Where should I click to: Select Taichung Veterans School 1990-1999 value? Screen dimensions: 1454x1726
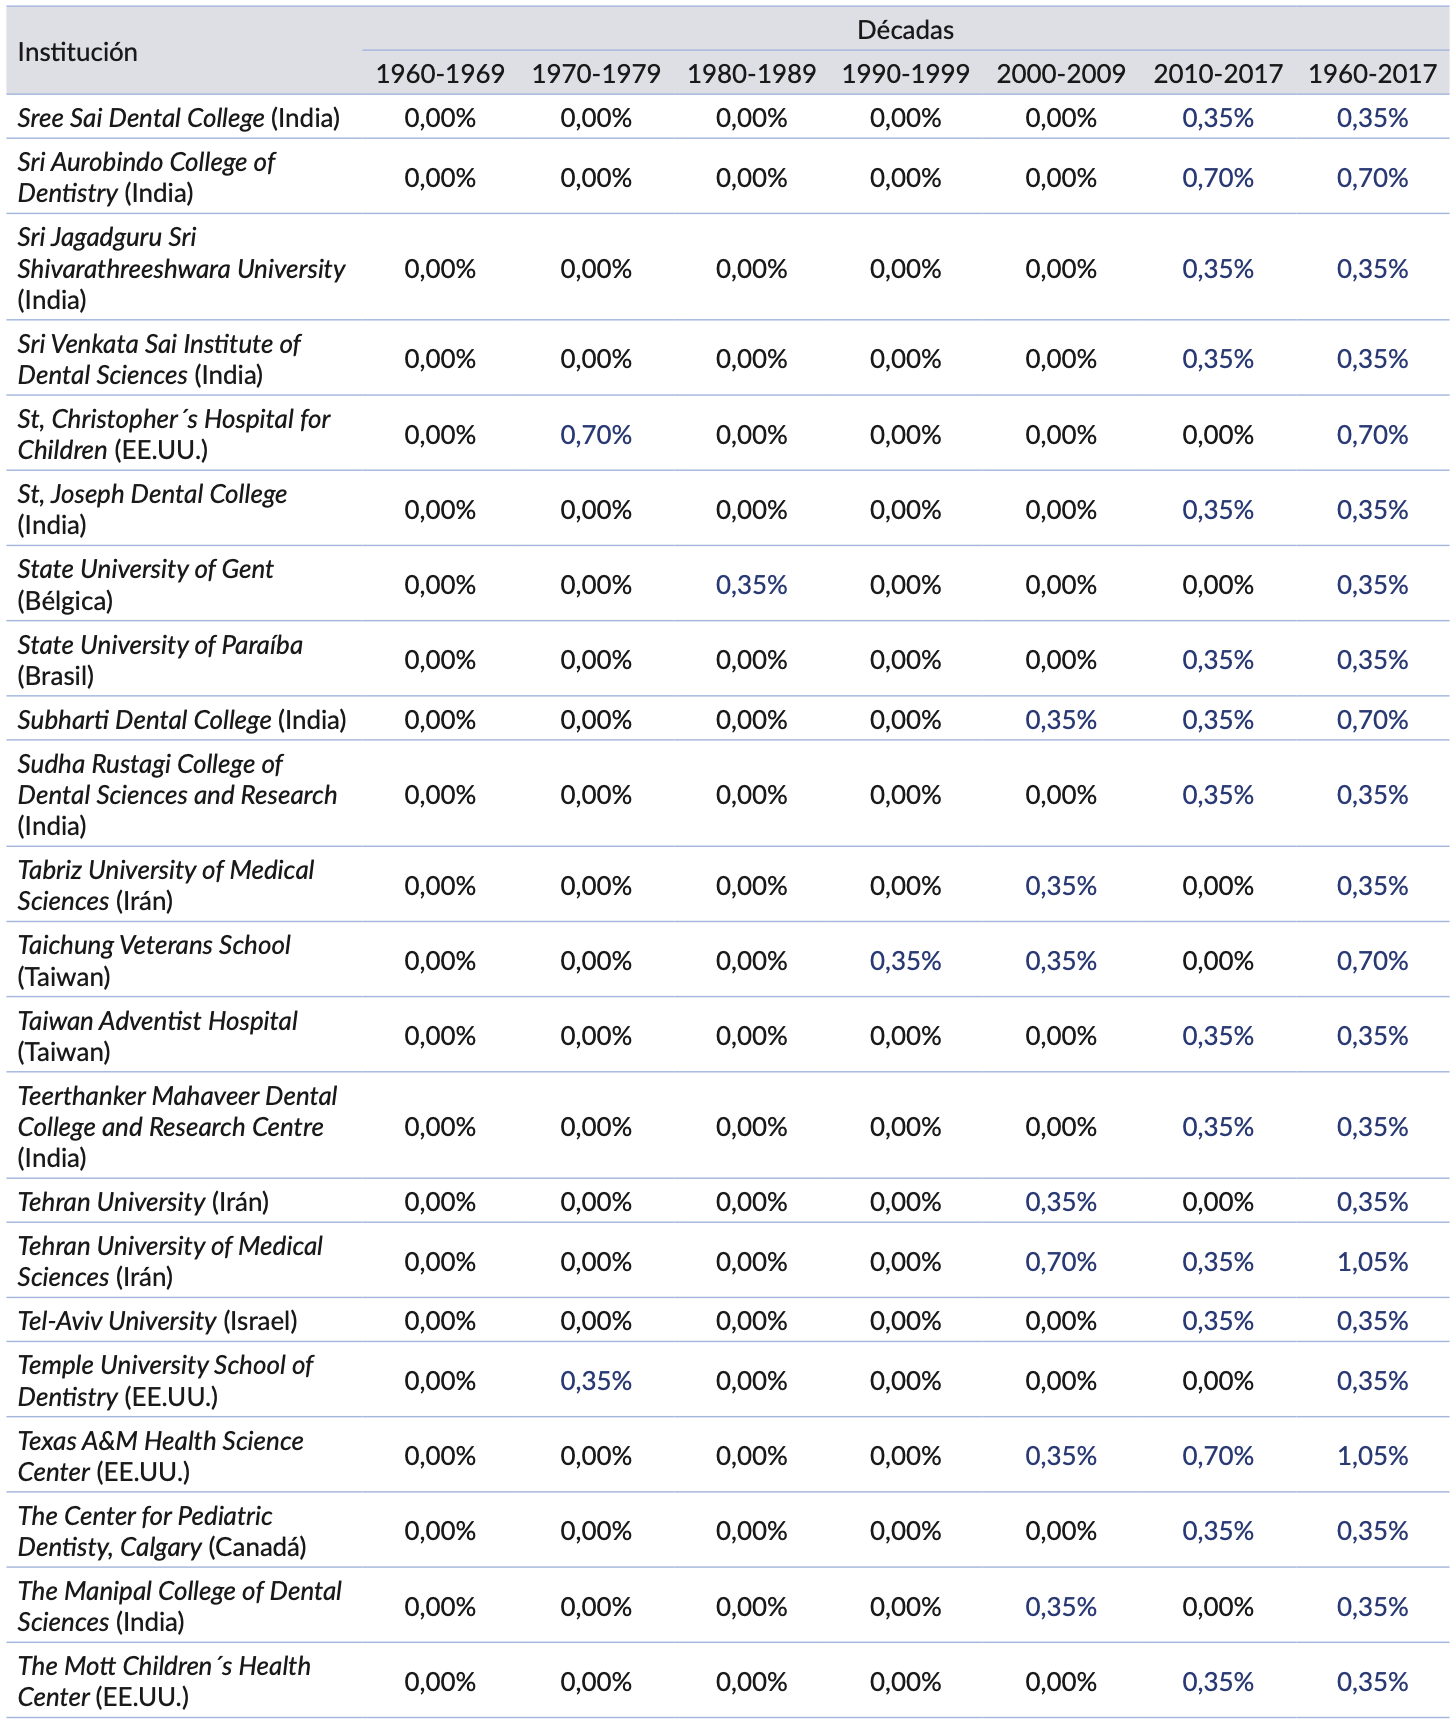click(x=905, y=961)
